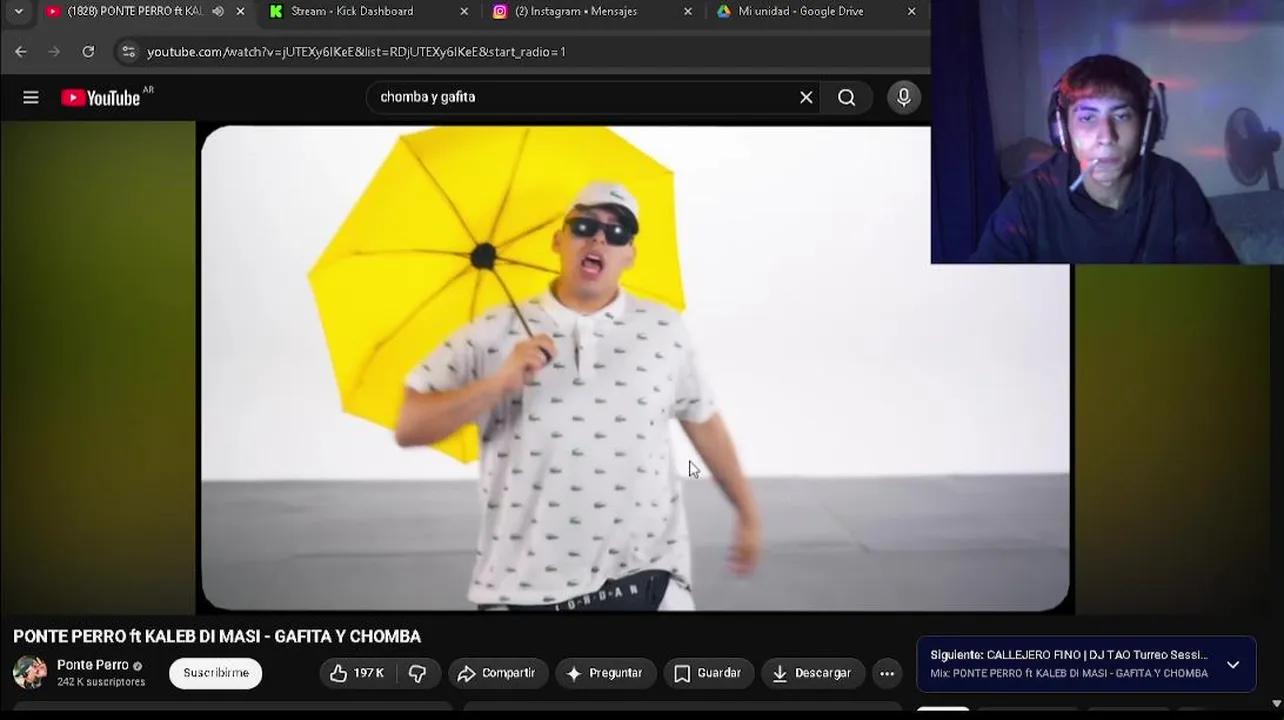1284x720 pixels.
Task: Close the Google Drive tab
Action: [x=911, y=12]
